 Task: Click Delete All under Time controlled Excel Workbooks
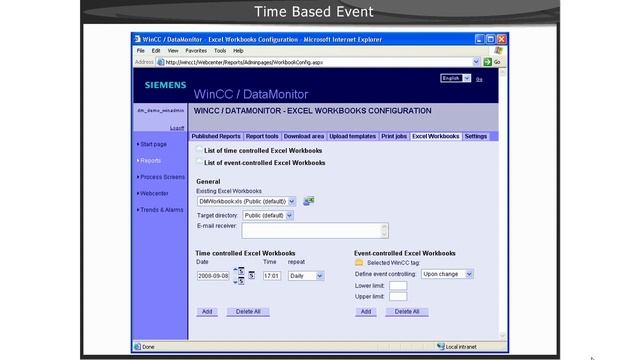248,312
